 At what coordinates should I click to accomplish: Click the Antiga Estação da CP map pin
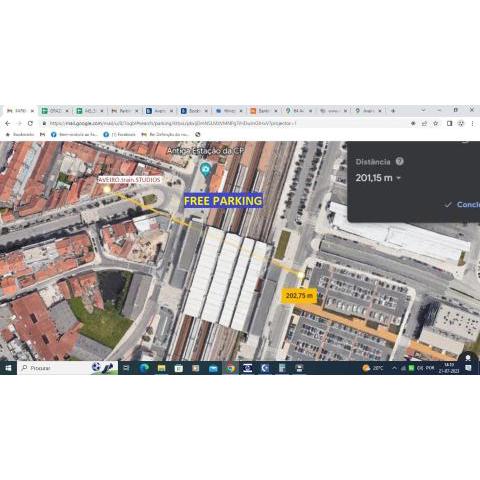pos(206,169)
